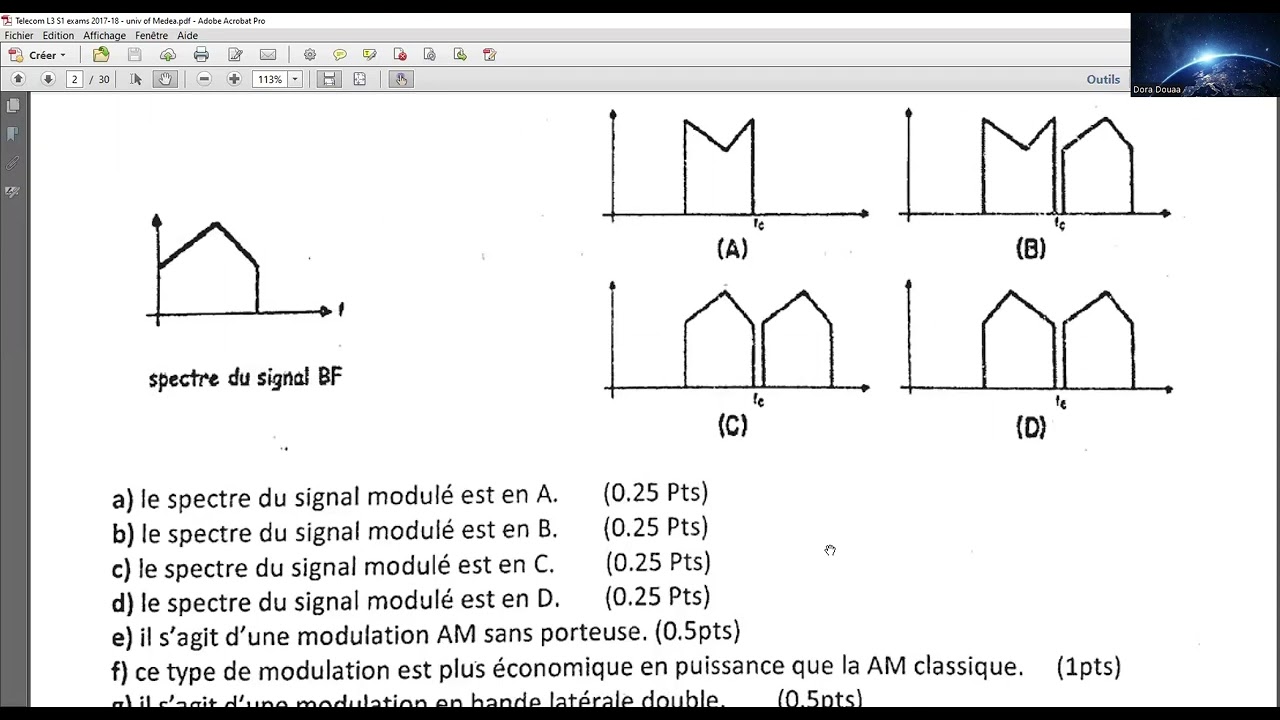Show the attachments paperclip panel
This screenshot has height=720, width=1280.
[x=13, y=163]
